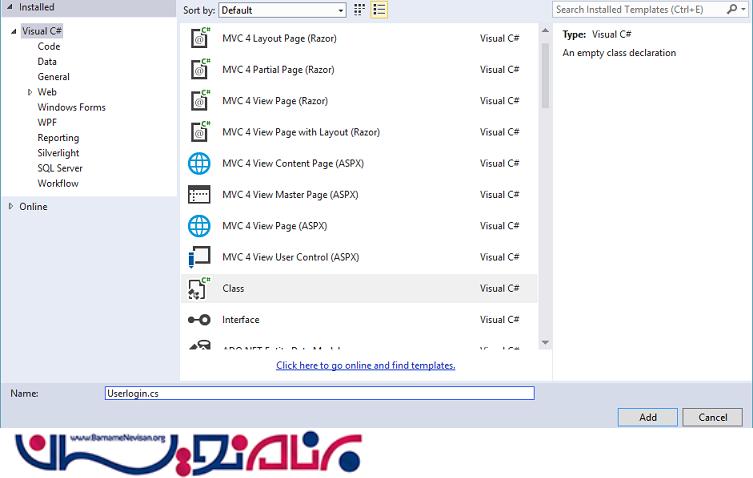
Task: Click the Name field containing Userlogin.cs
Action: tap(319, 393)
